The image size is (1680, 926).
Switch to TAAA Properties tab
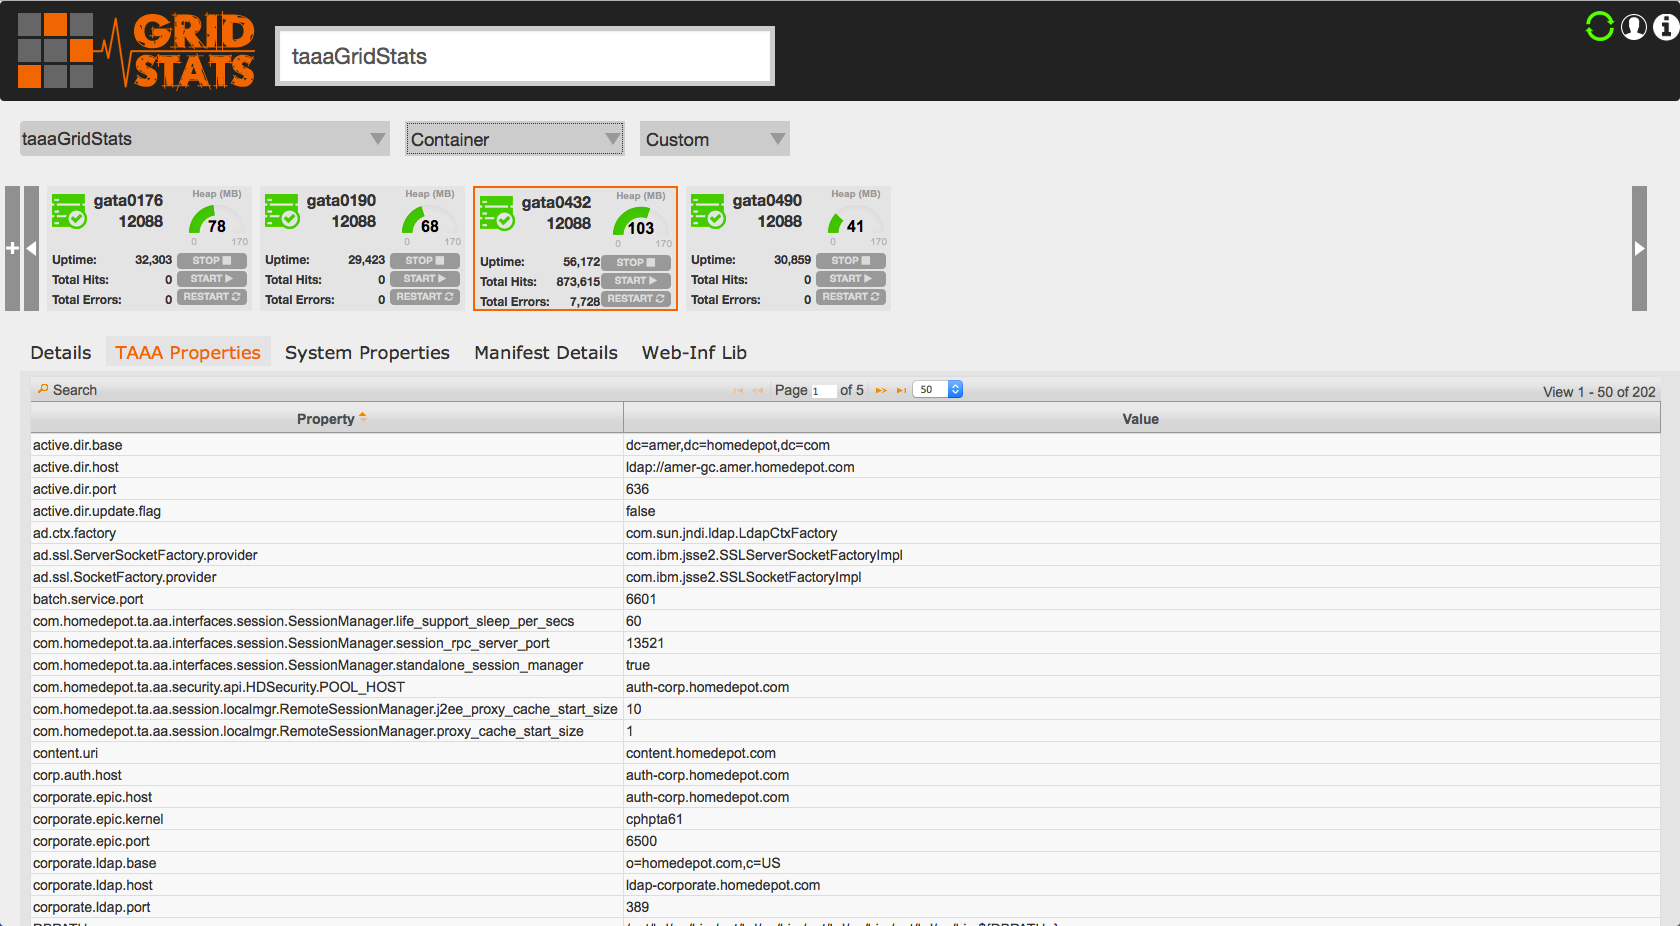[x=188, y=352]
